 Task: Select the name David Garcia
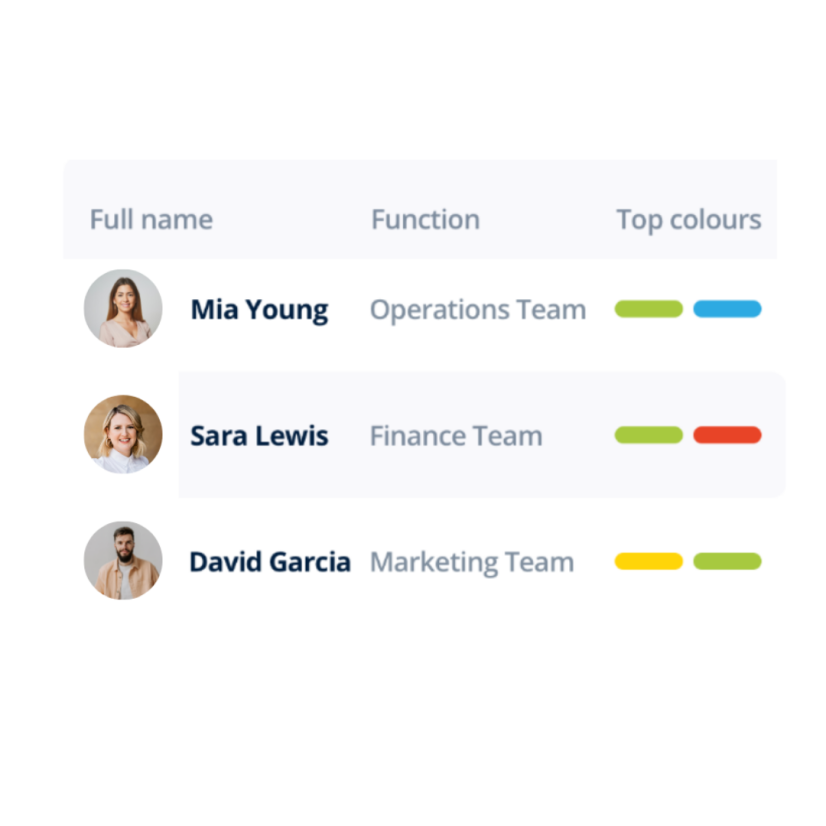pos(270,562)
